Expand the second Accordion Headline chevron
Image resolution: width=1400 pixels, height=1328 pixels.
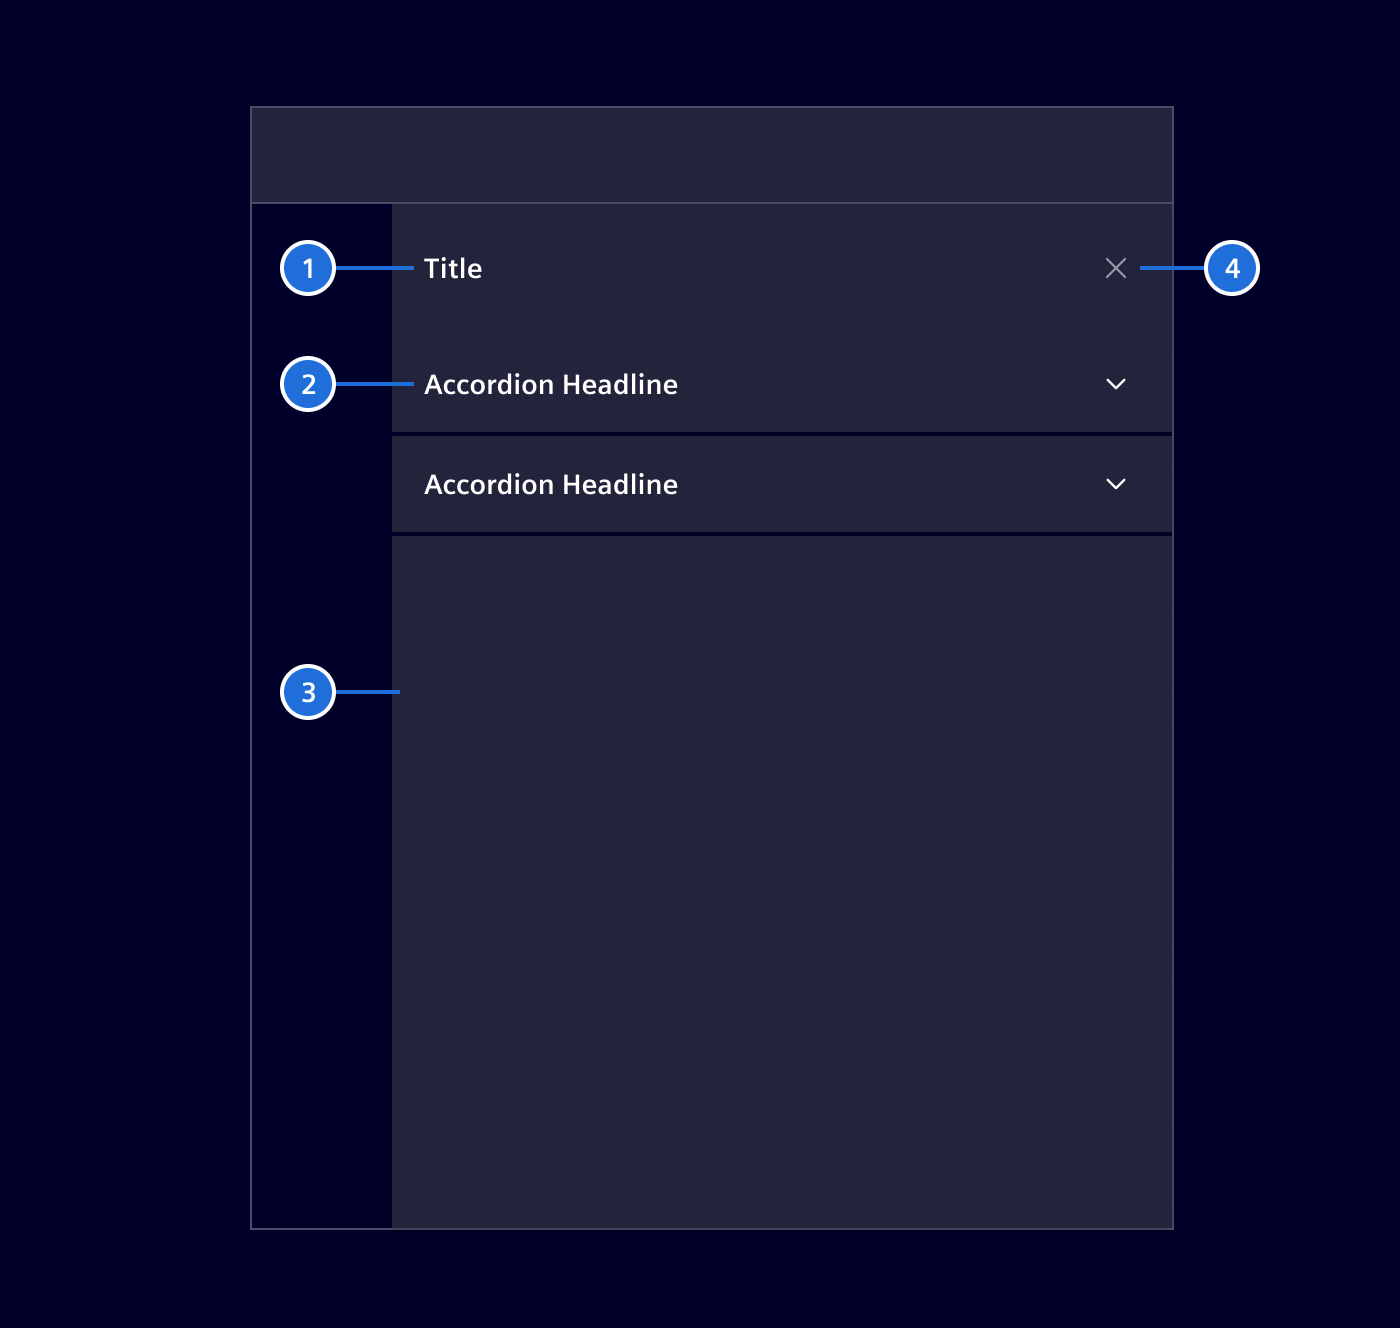1116,484
